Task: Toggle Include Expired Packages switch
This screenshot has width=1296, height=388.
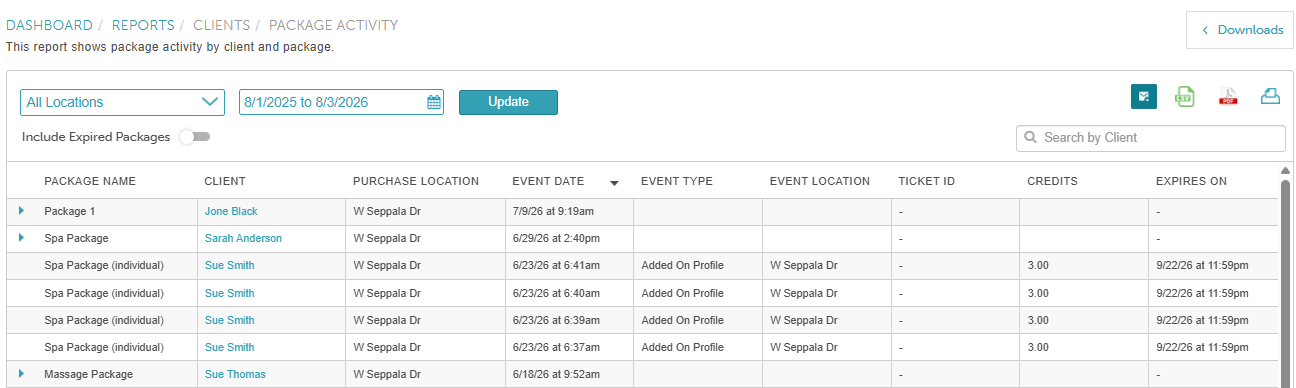Action: click(195, 137)
